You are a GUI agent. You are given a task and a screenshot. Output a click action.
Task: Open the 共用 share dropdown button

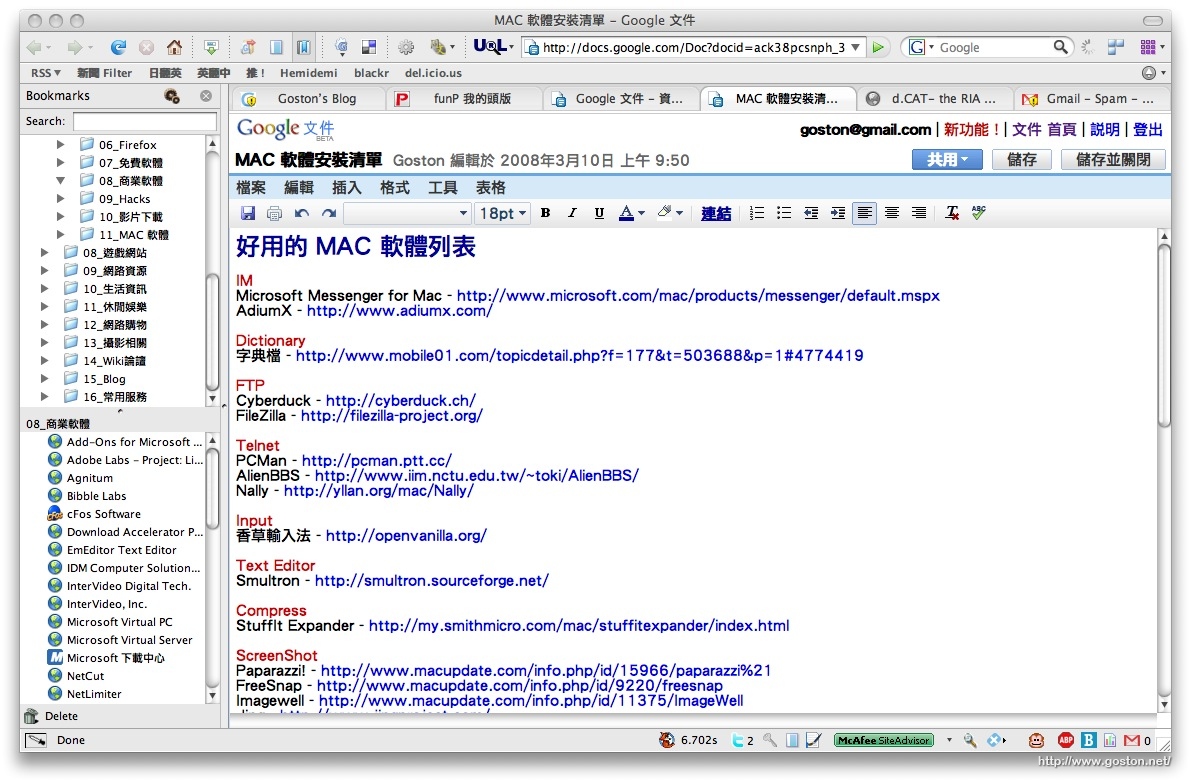[x=946, y=159]
